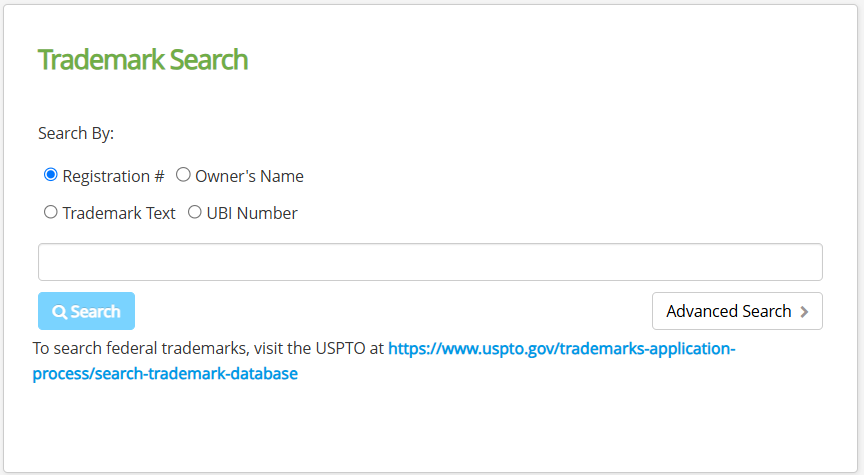Open the uspto.gov trademarks-application link

coord(561,349)
